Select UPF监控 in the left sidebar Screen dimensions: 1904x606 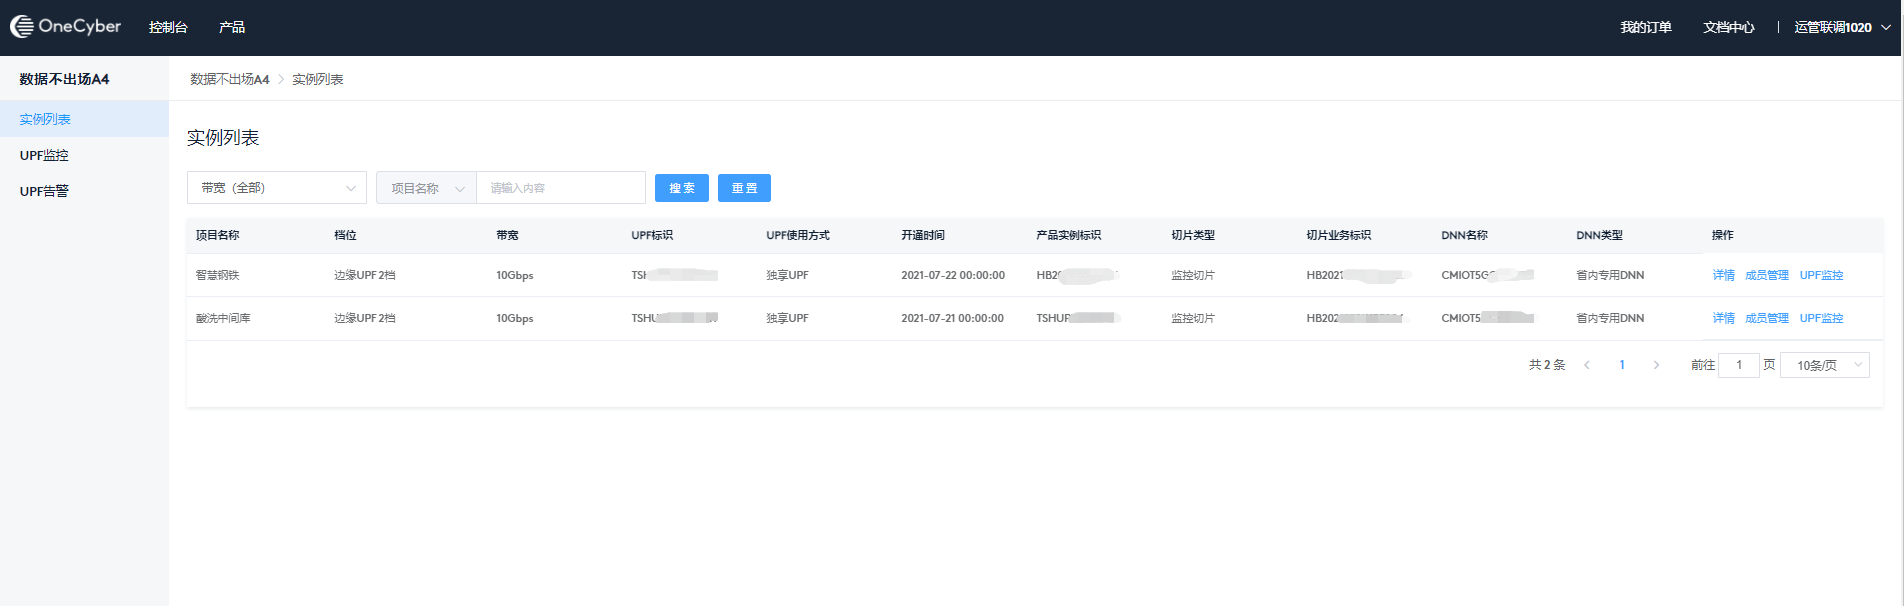pyautogui.click(x=44, y=155)
